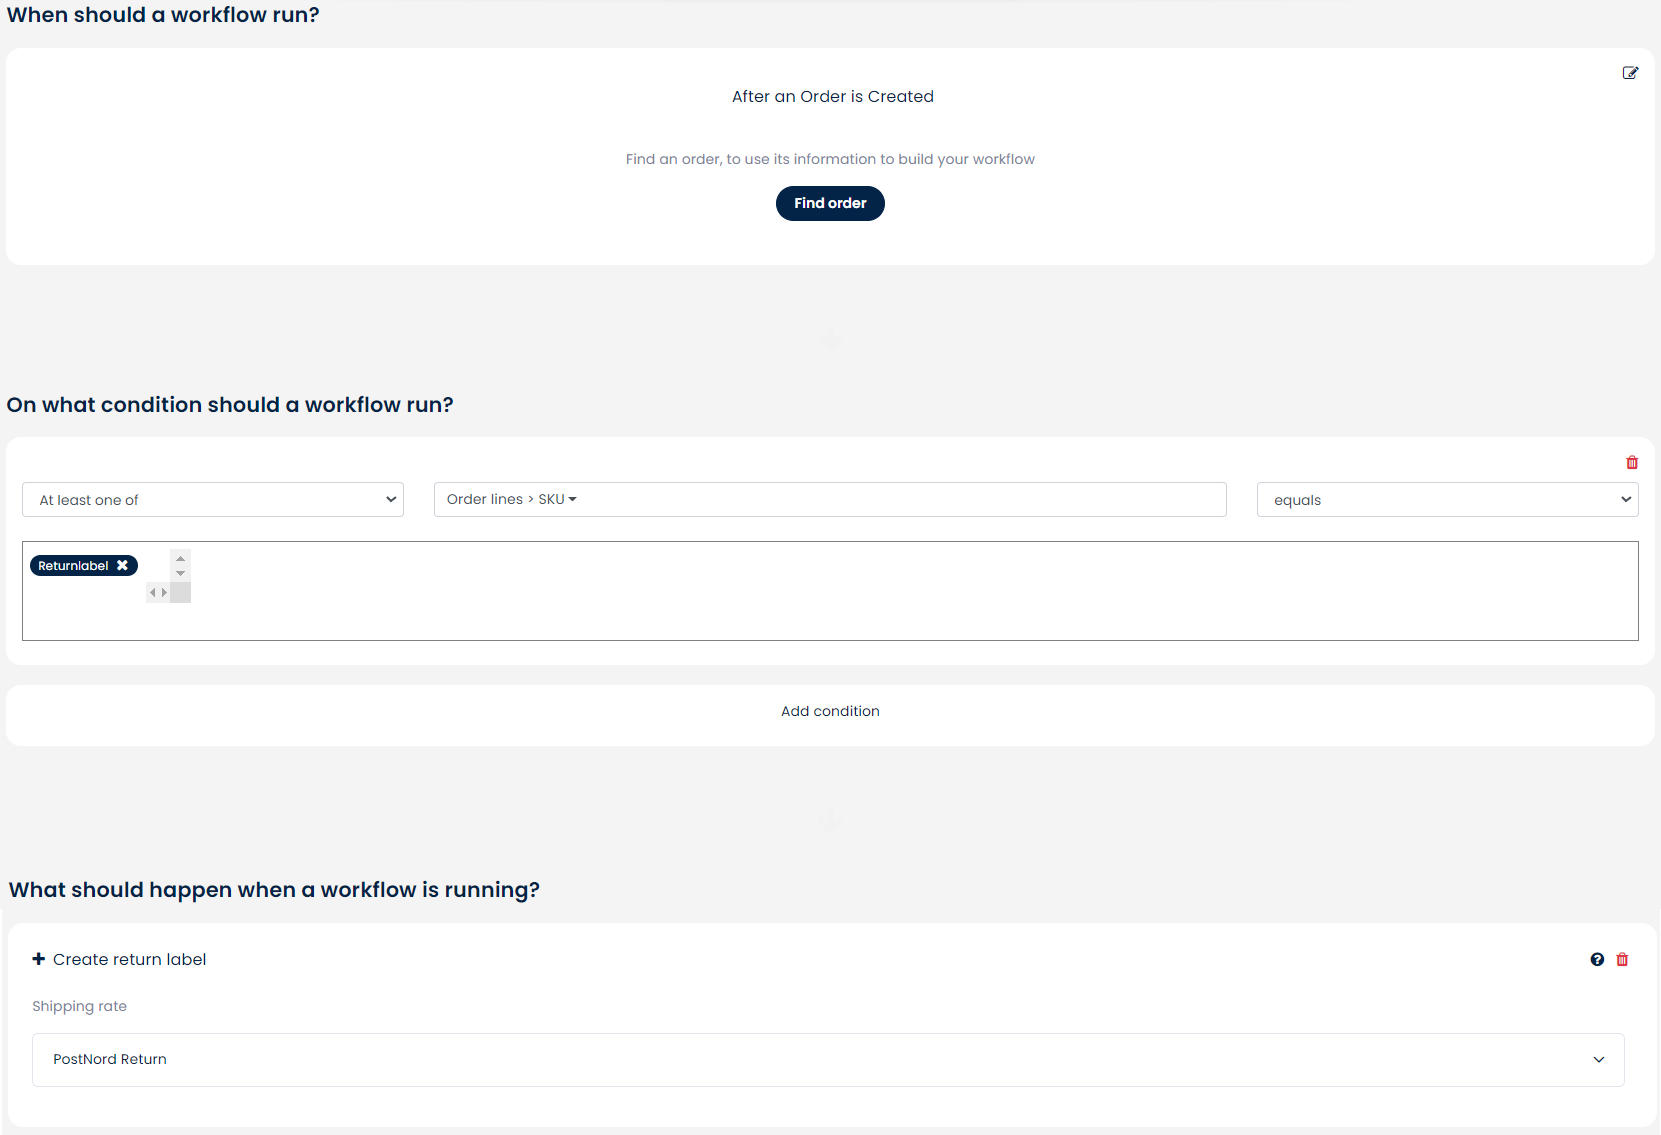This screenshot has height=1135, width=1661.
Task: Open the "At least one of" dropdown
Action: pyautogui.click(x=213, y=500)
